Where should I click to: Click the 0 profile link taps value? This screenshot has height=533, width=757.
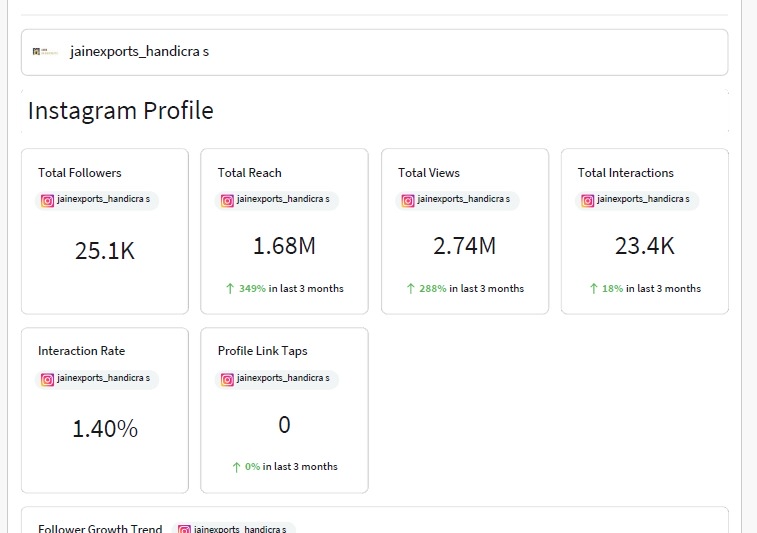pyautogui.click(x=284, y=425)
